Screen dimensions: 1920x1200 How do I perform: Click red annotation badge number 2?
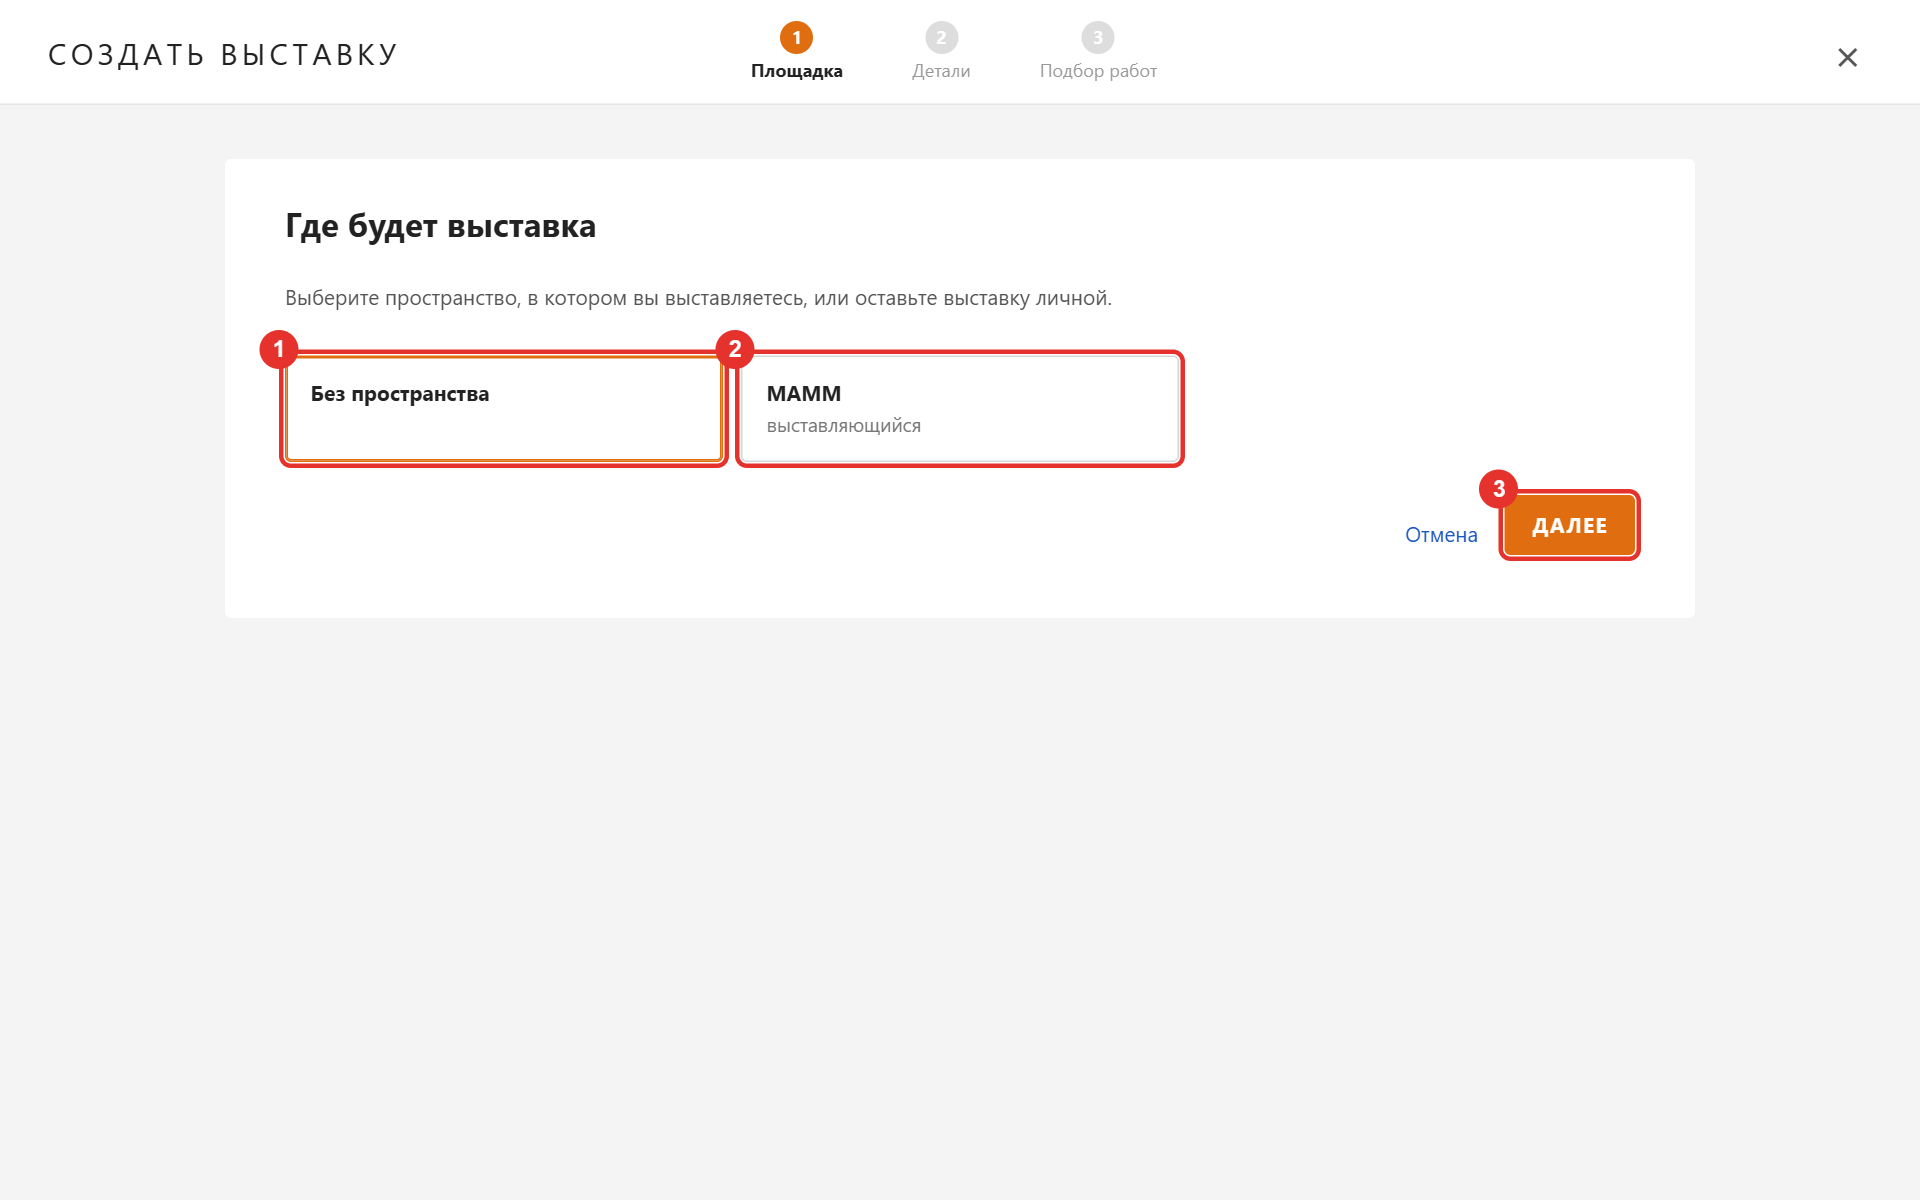tap(735, 349)
